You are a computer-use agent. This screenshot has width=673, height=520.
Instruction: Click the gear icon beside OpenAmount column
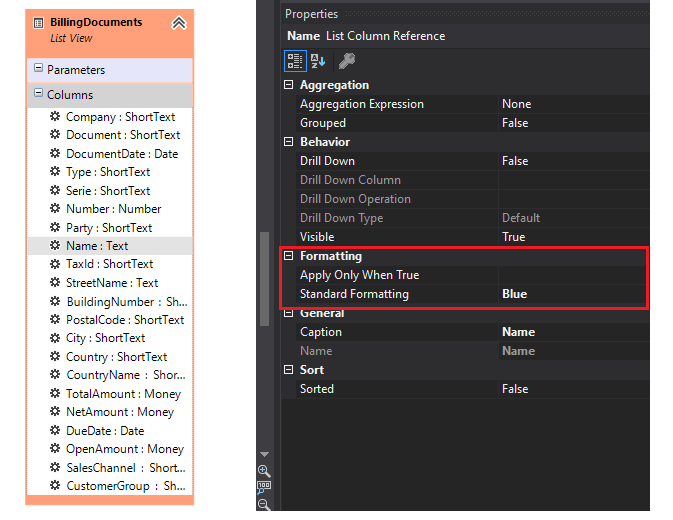point(55,448)
